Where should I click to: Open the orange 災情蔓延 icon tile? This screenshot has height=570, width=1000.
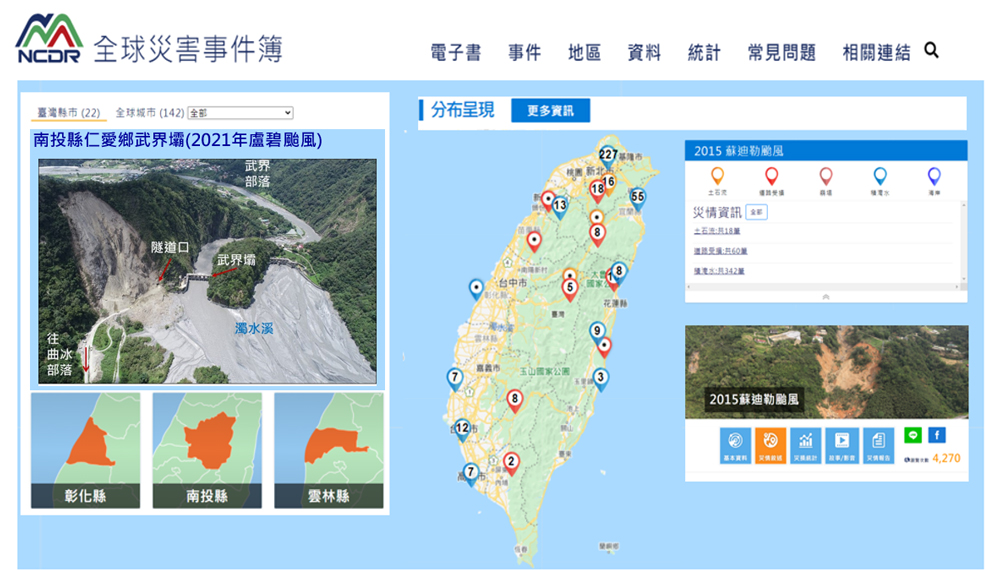pyautogui.click(x=770, y=445)
